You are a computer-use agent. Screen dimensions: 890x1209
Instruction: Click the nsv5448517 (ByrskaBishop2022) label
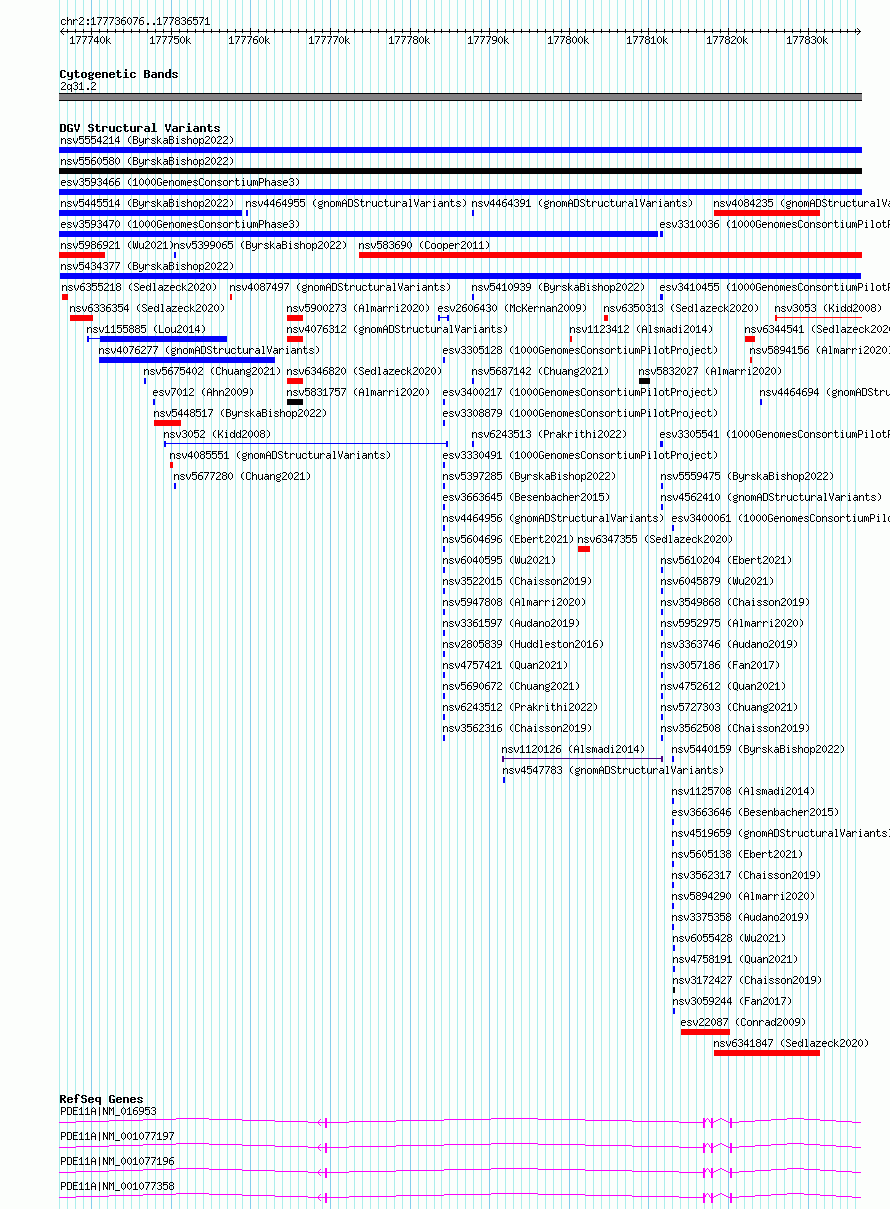pyautogui.click(x=240, y=413)
